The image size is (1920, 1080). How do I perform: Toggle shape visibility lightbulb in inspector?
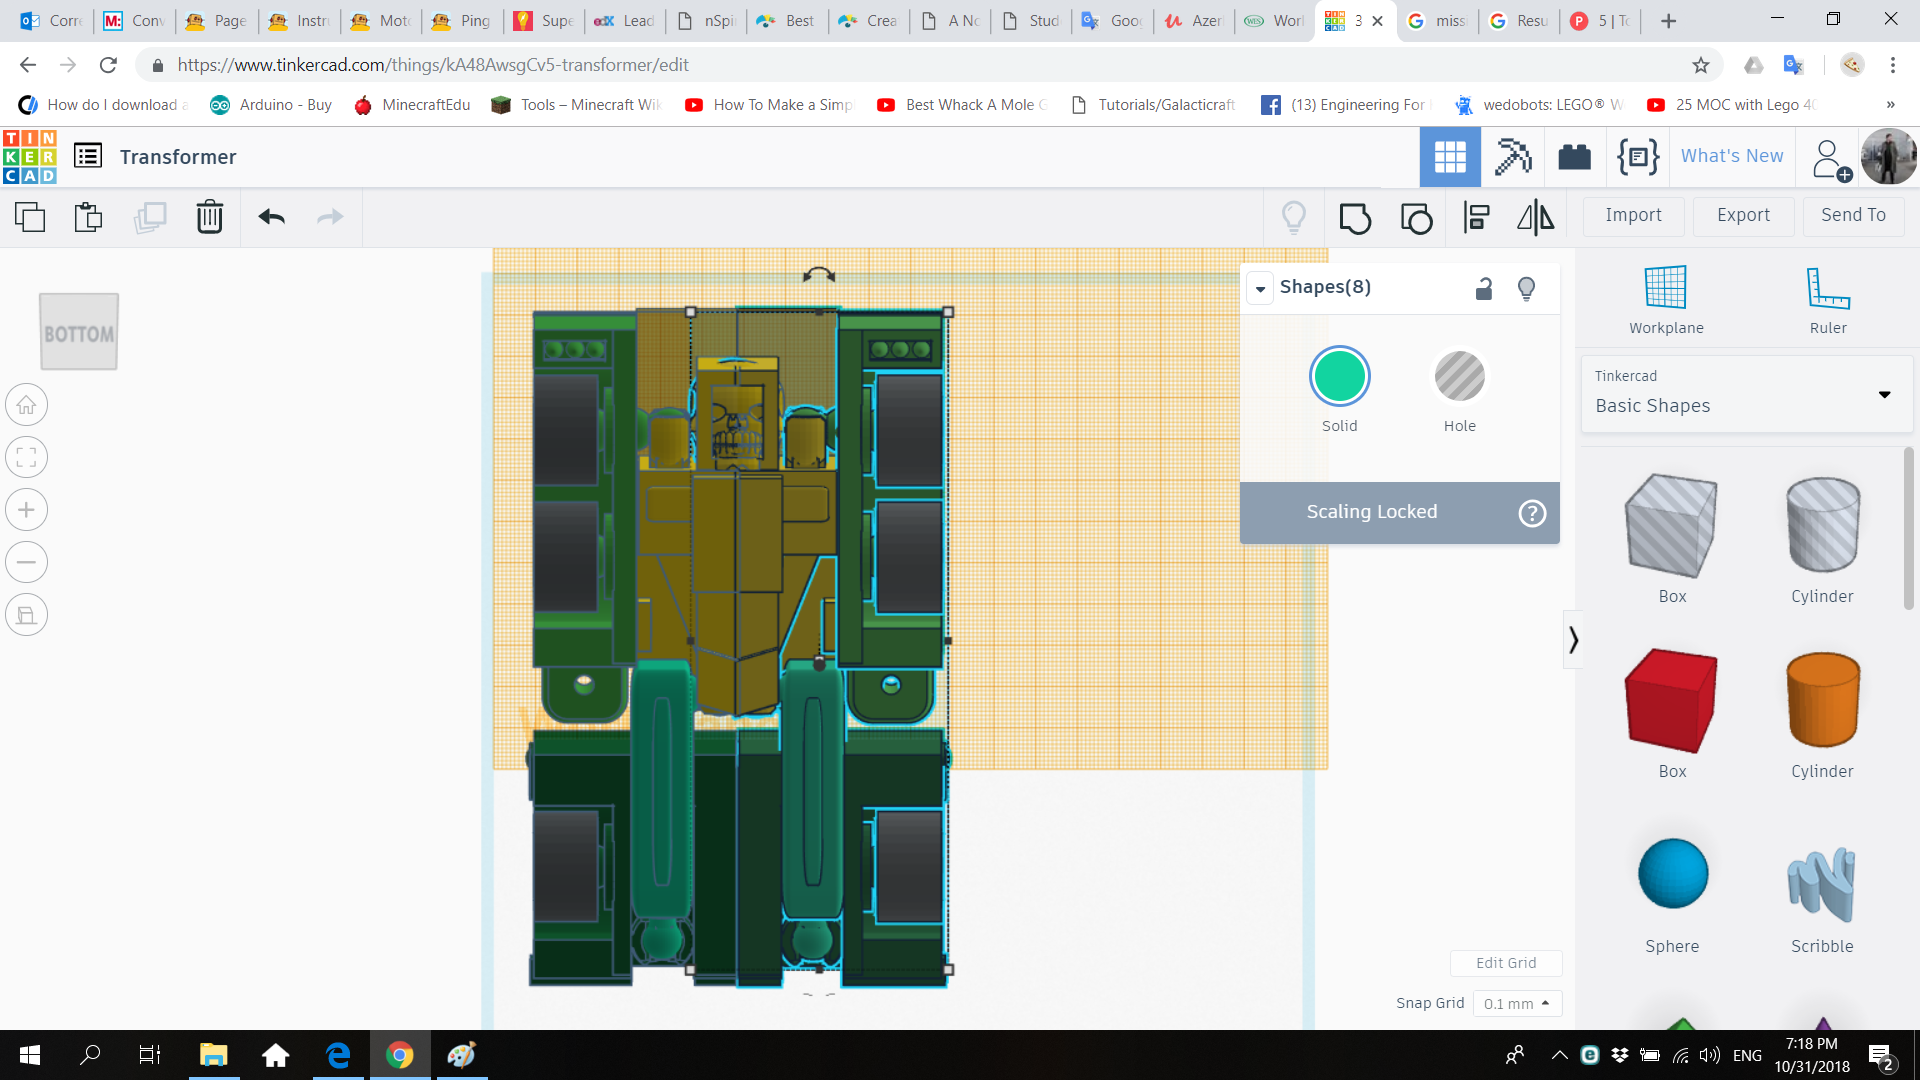[x=1526, y=289]
